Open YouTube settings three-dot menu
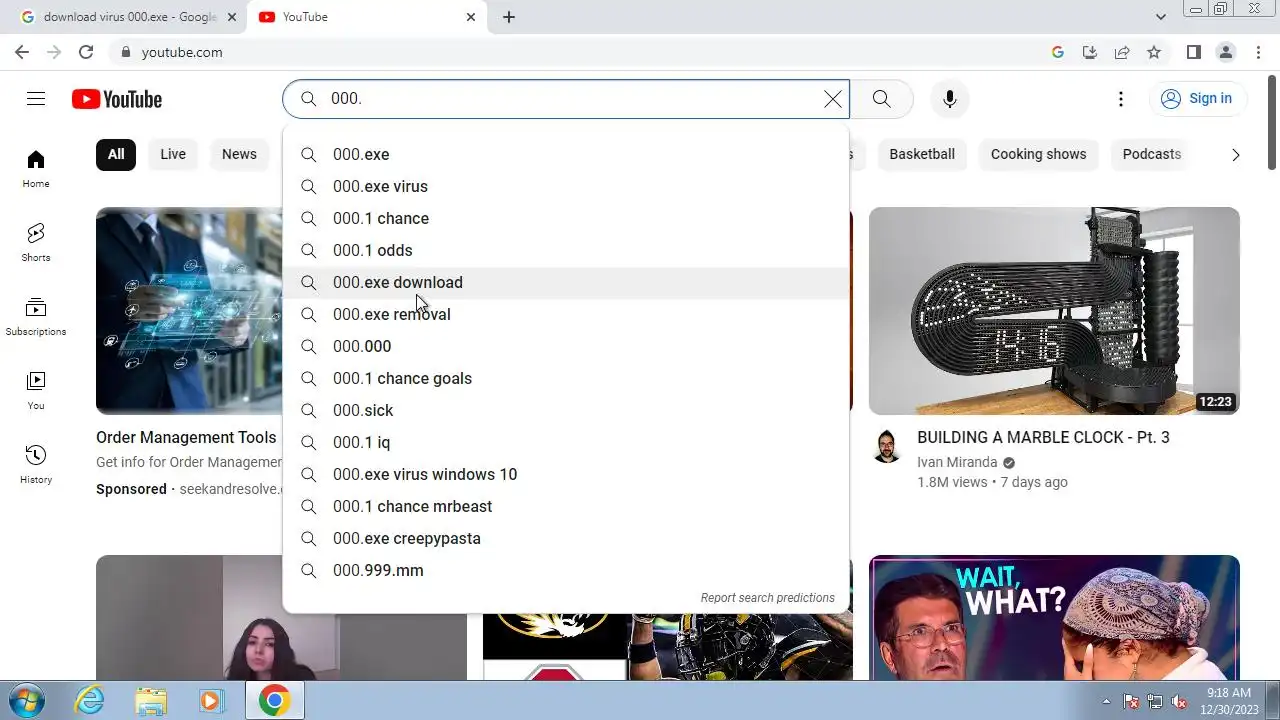1280x720 pixels. pos(1121,99)
